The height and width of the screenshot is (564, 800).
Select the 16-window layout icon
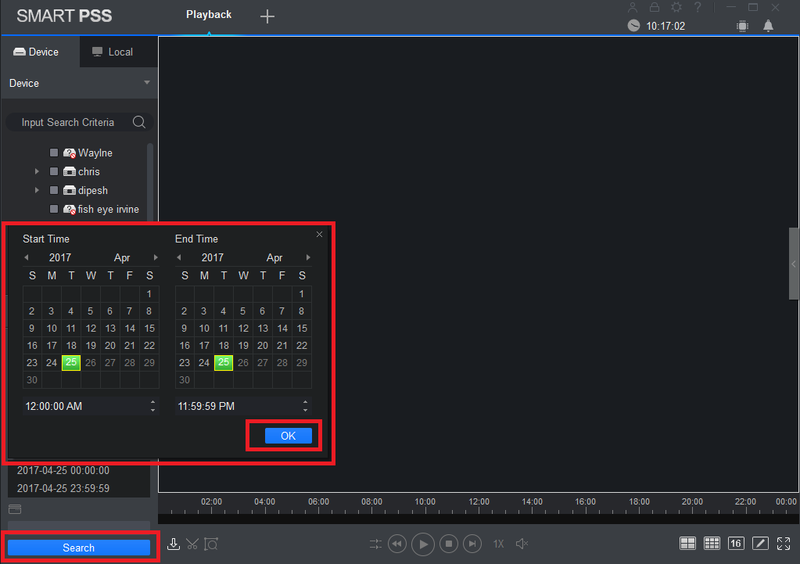736,544
